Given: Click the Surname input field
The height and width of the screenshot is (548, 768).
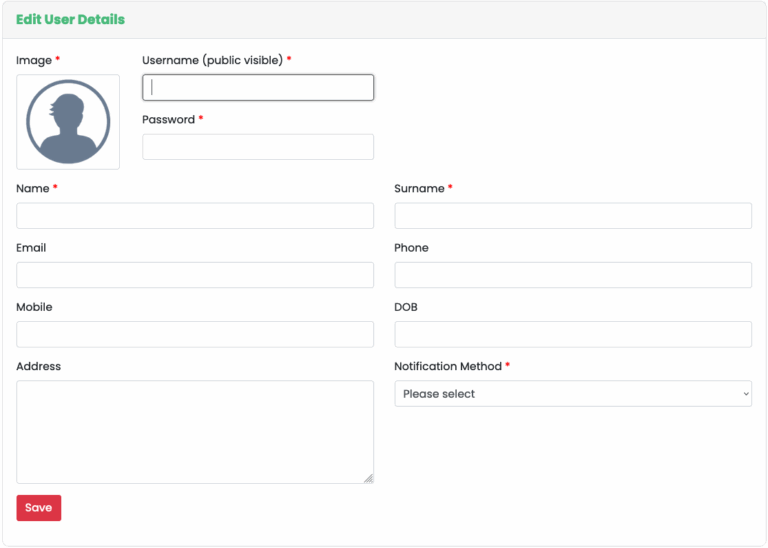Looking at the screenshot, I should tap(572, 216).
